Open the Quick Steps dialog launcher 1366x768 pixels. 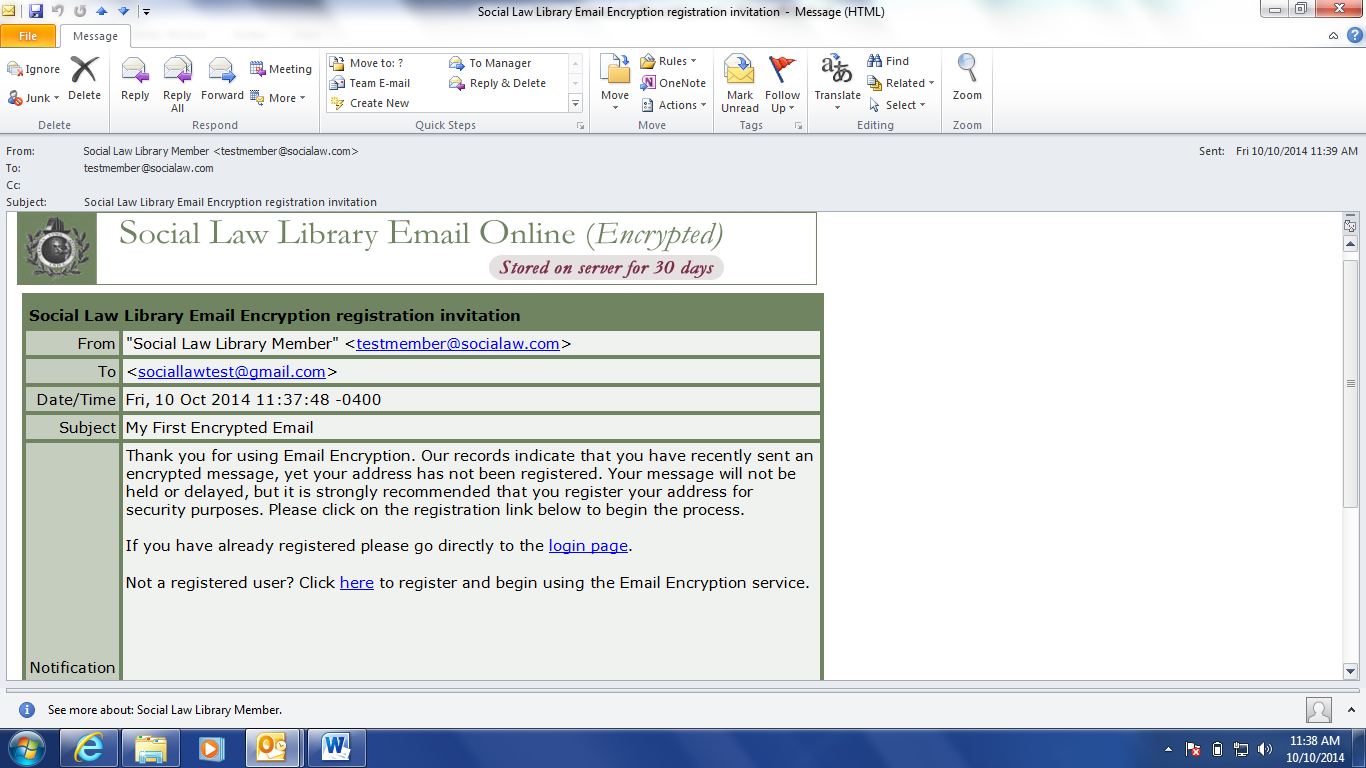point(581,126)
